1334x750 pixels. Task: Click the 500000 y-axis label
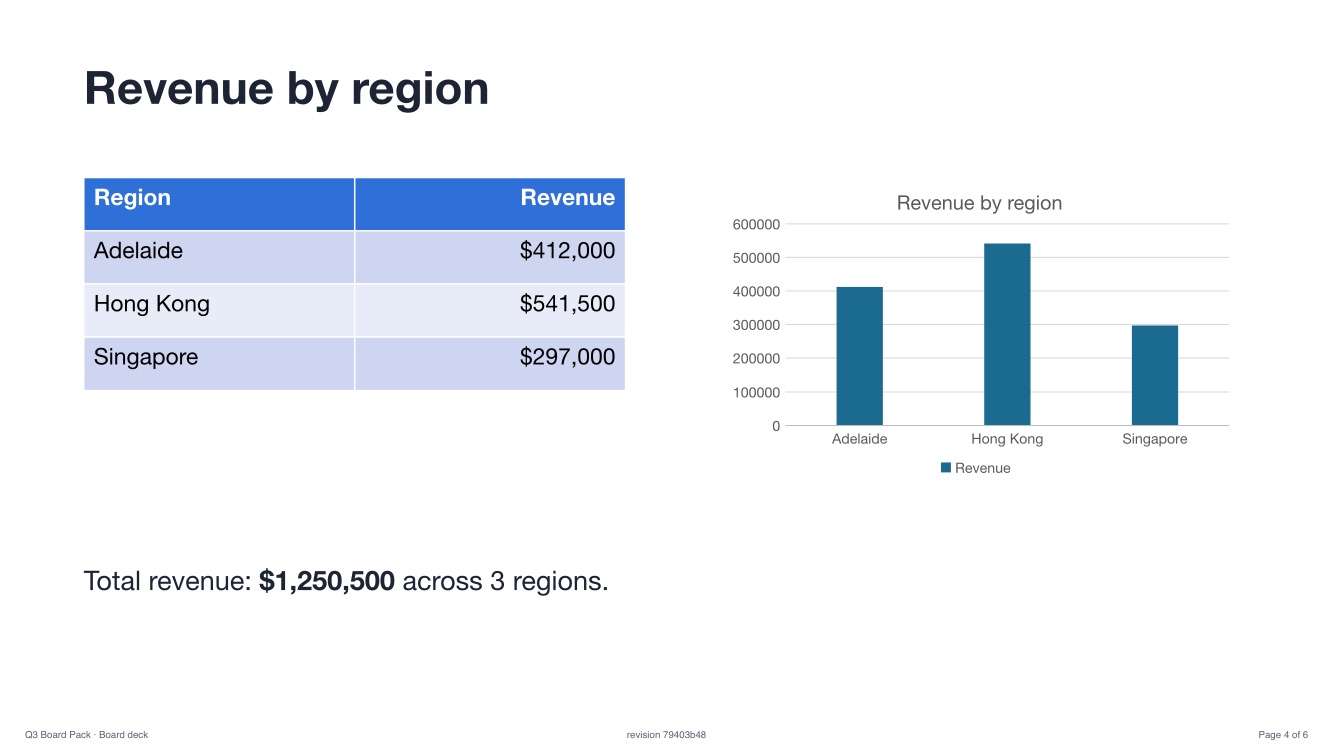coord(756,258)
